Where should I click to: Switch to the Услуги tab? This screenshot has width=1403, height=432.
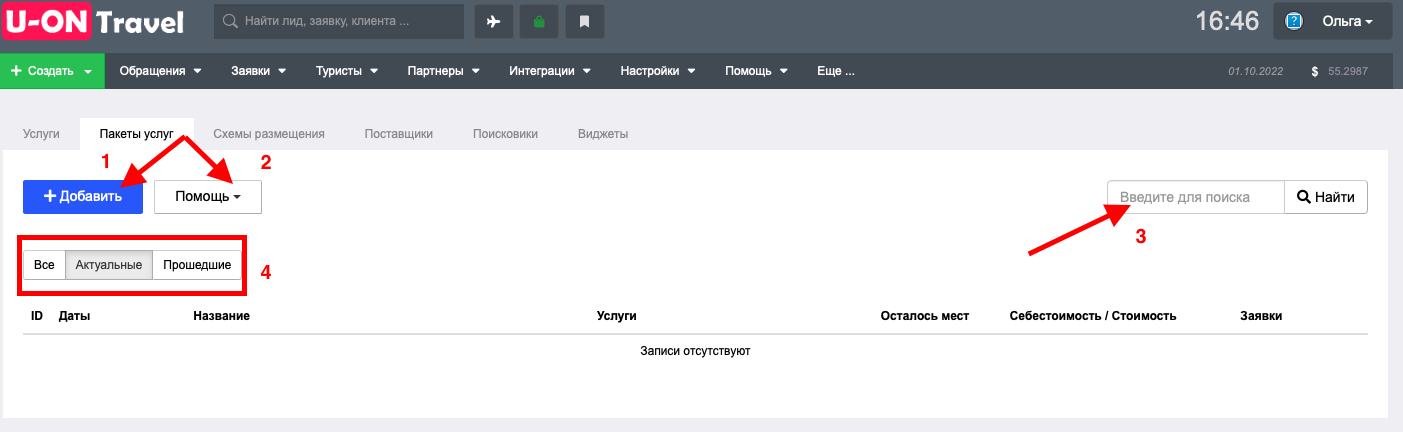pyautogui.click(x=41, y=133)
